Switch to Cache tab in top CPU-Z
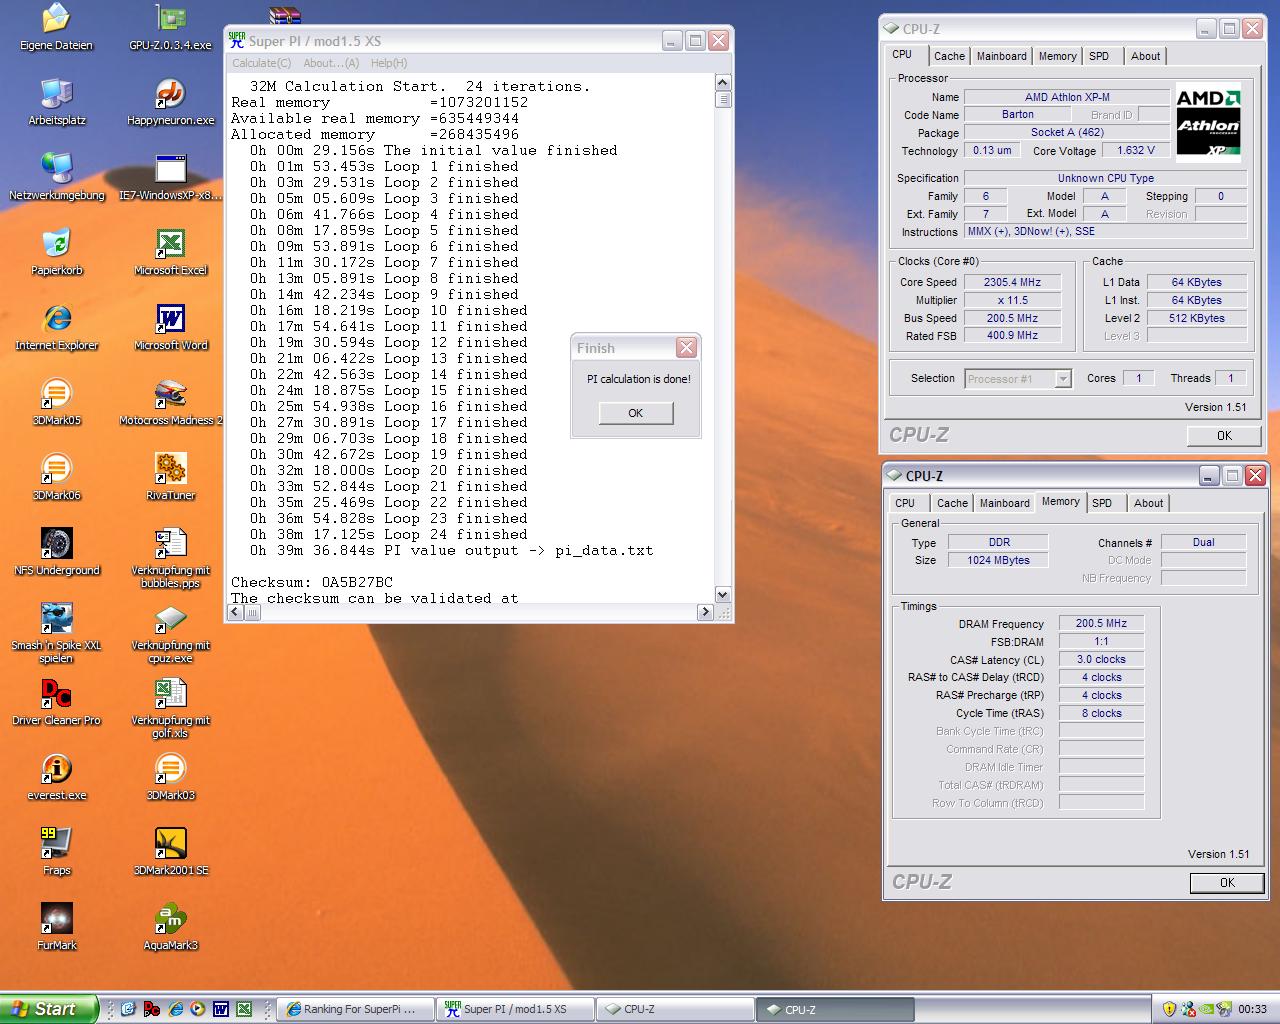The width and height of the screenshot is (1280, 1024). (950, 56)
